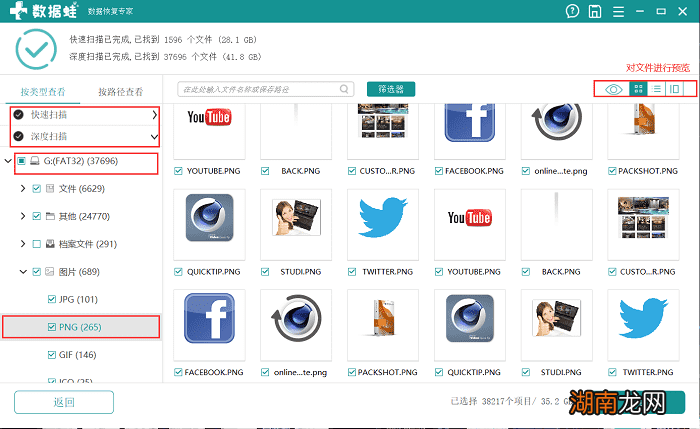
Task: Toggle the 档案文件 (291) checkbox
Action: [37, 243]
